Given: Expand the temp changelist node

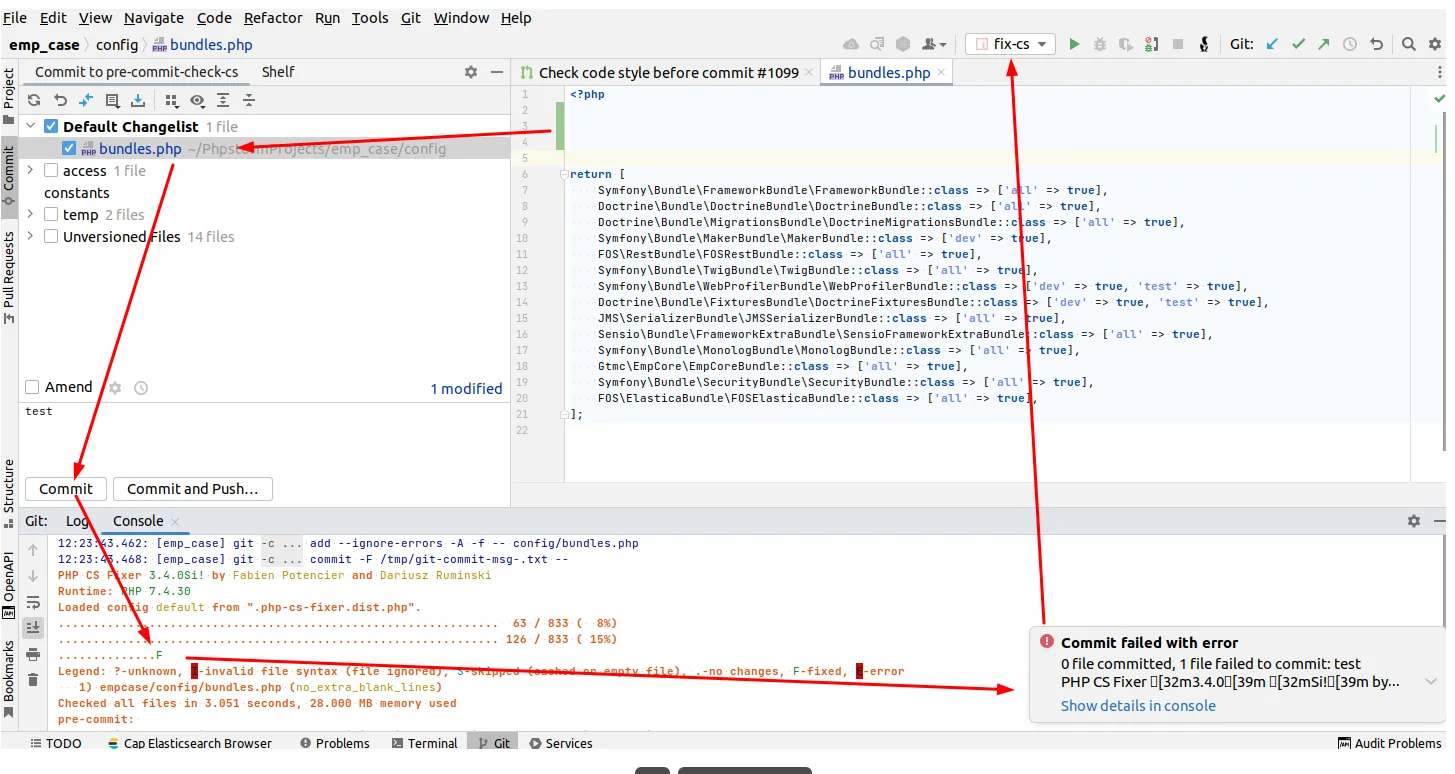Looking at the screenshot, I should click(31, 215).
